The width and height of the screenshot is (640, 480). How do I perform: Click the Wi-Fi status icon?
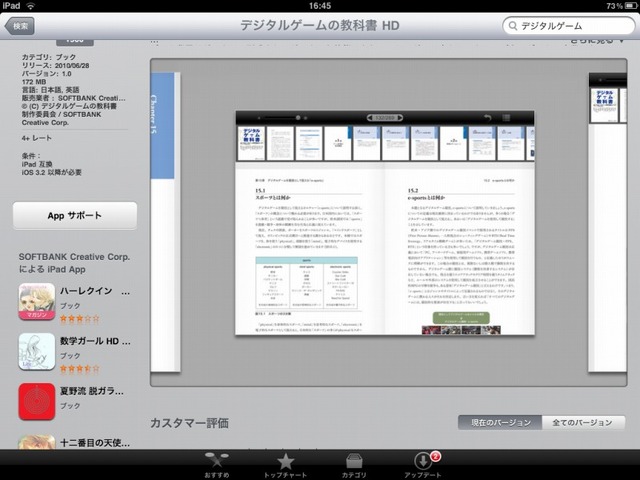point(31,6)
